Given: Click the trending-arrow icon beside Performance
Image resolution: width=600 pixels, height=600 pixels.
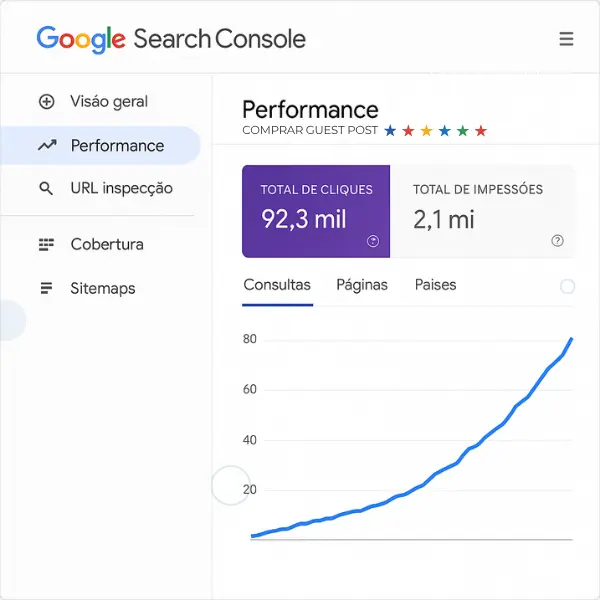Looking at the screenshot, I should (x=46, y=146).
